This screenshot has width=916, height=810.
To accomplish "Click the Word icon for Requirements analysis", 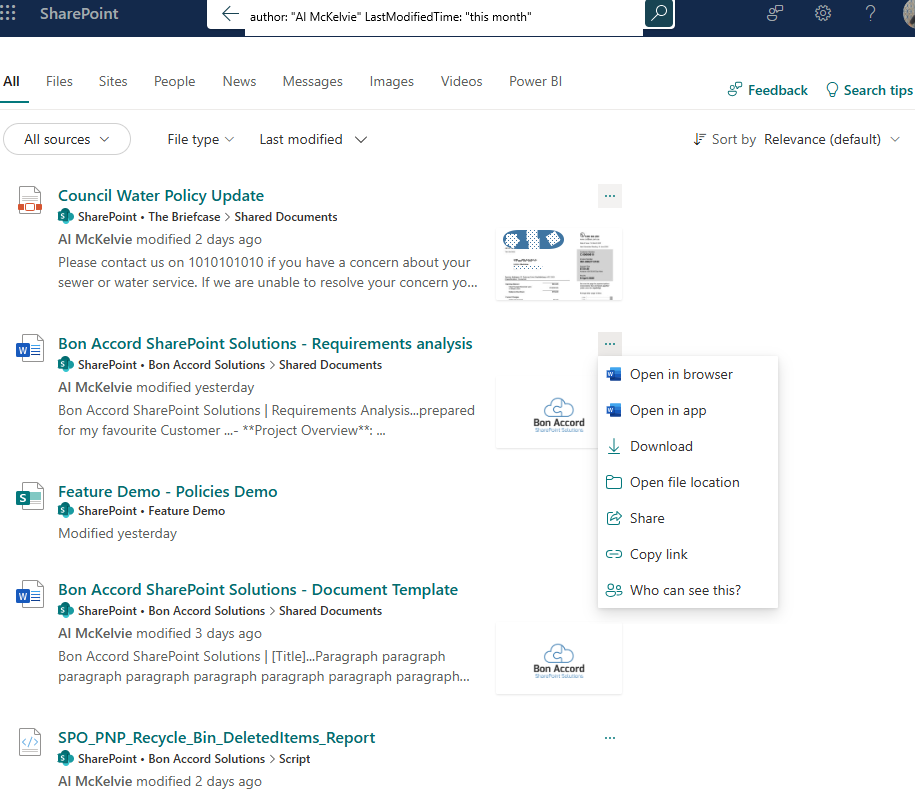I will pos(30,348).
